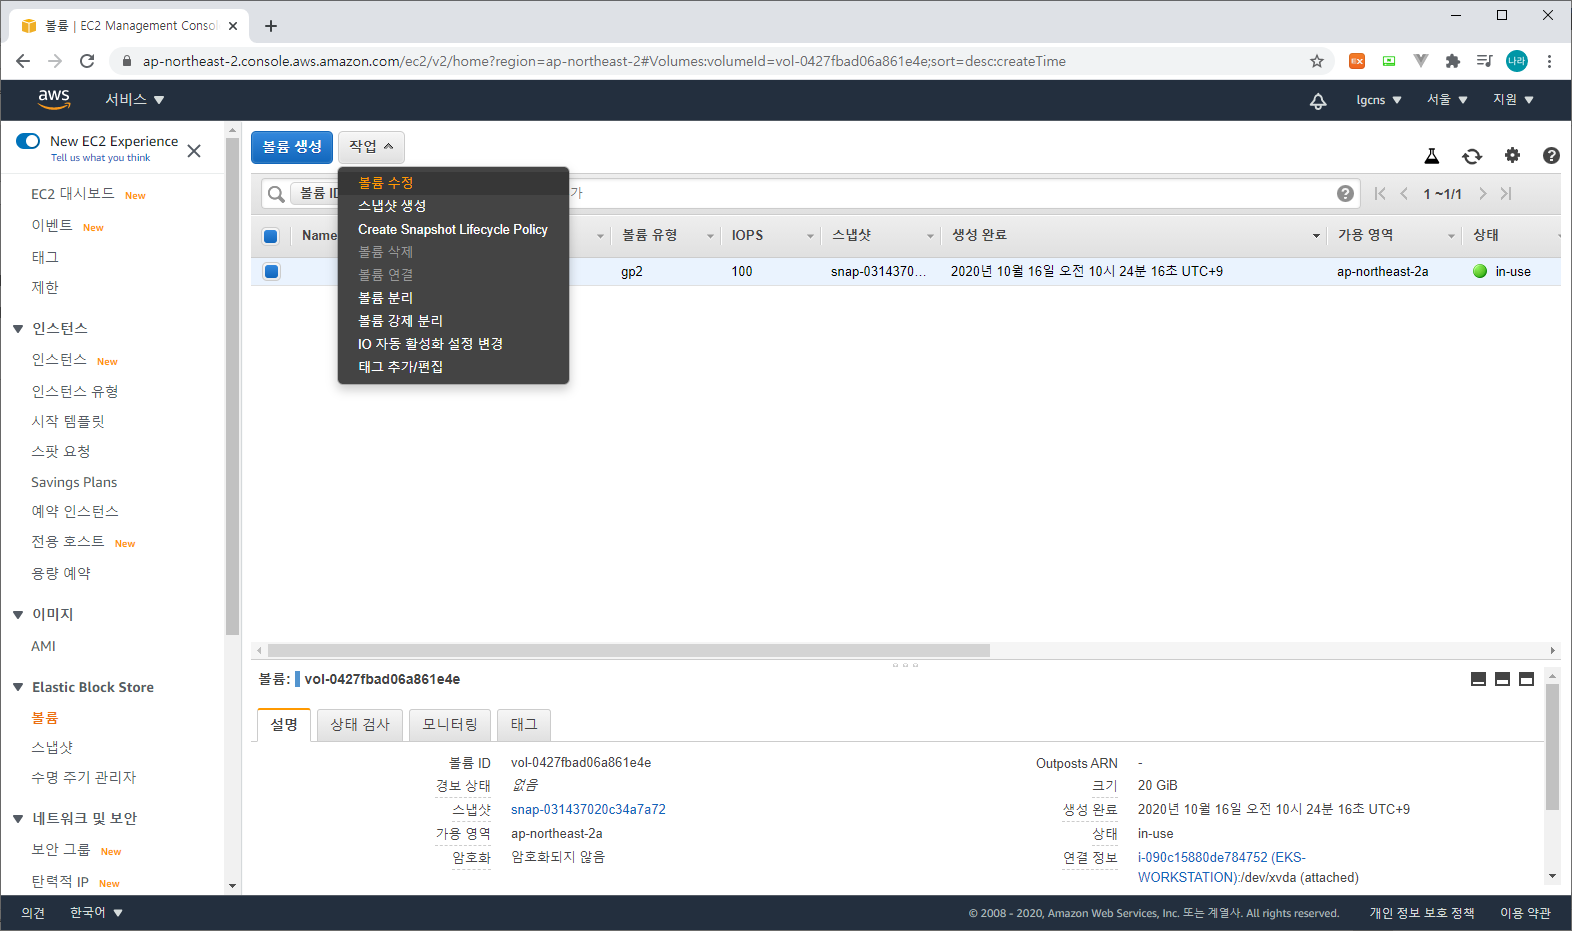This screenshot has height=931, width=1572.
Task: Click the sidebar vertical scrollbar
Action: click(x=232, y=385)
